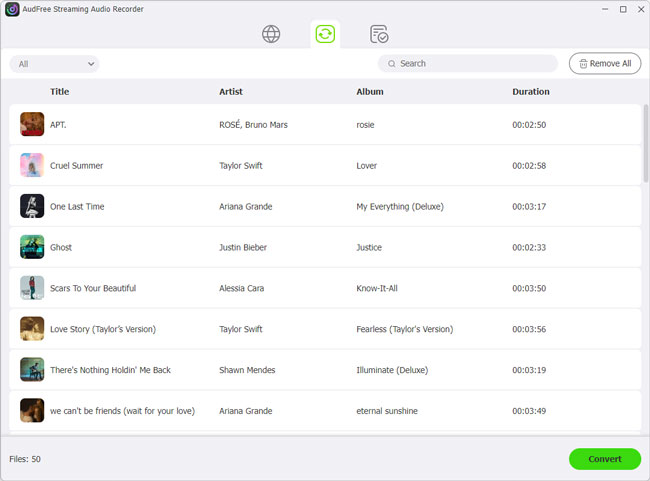Maximize the AudFree window
Viewport: 650px width, 481px height.
click(623, 9)
